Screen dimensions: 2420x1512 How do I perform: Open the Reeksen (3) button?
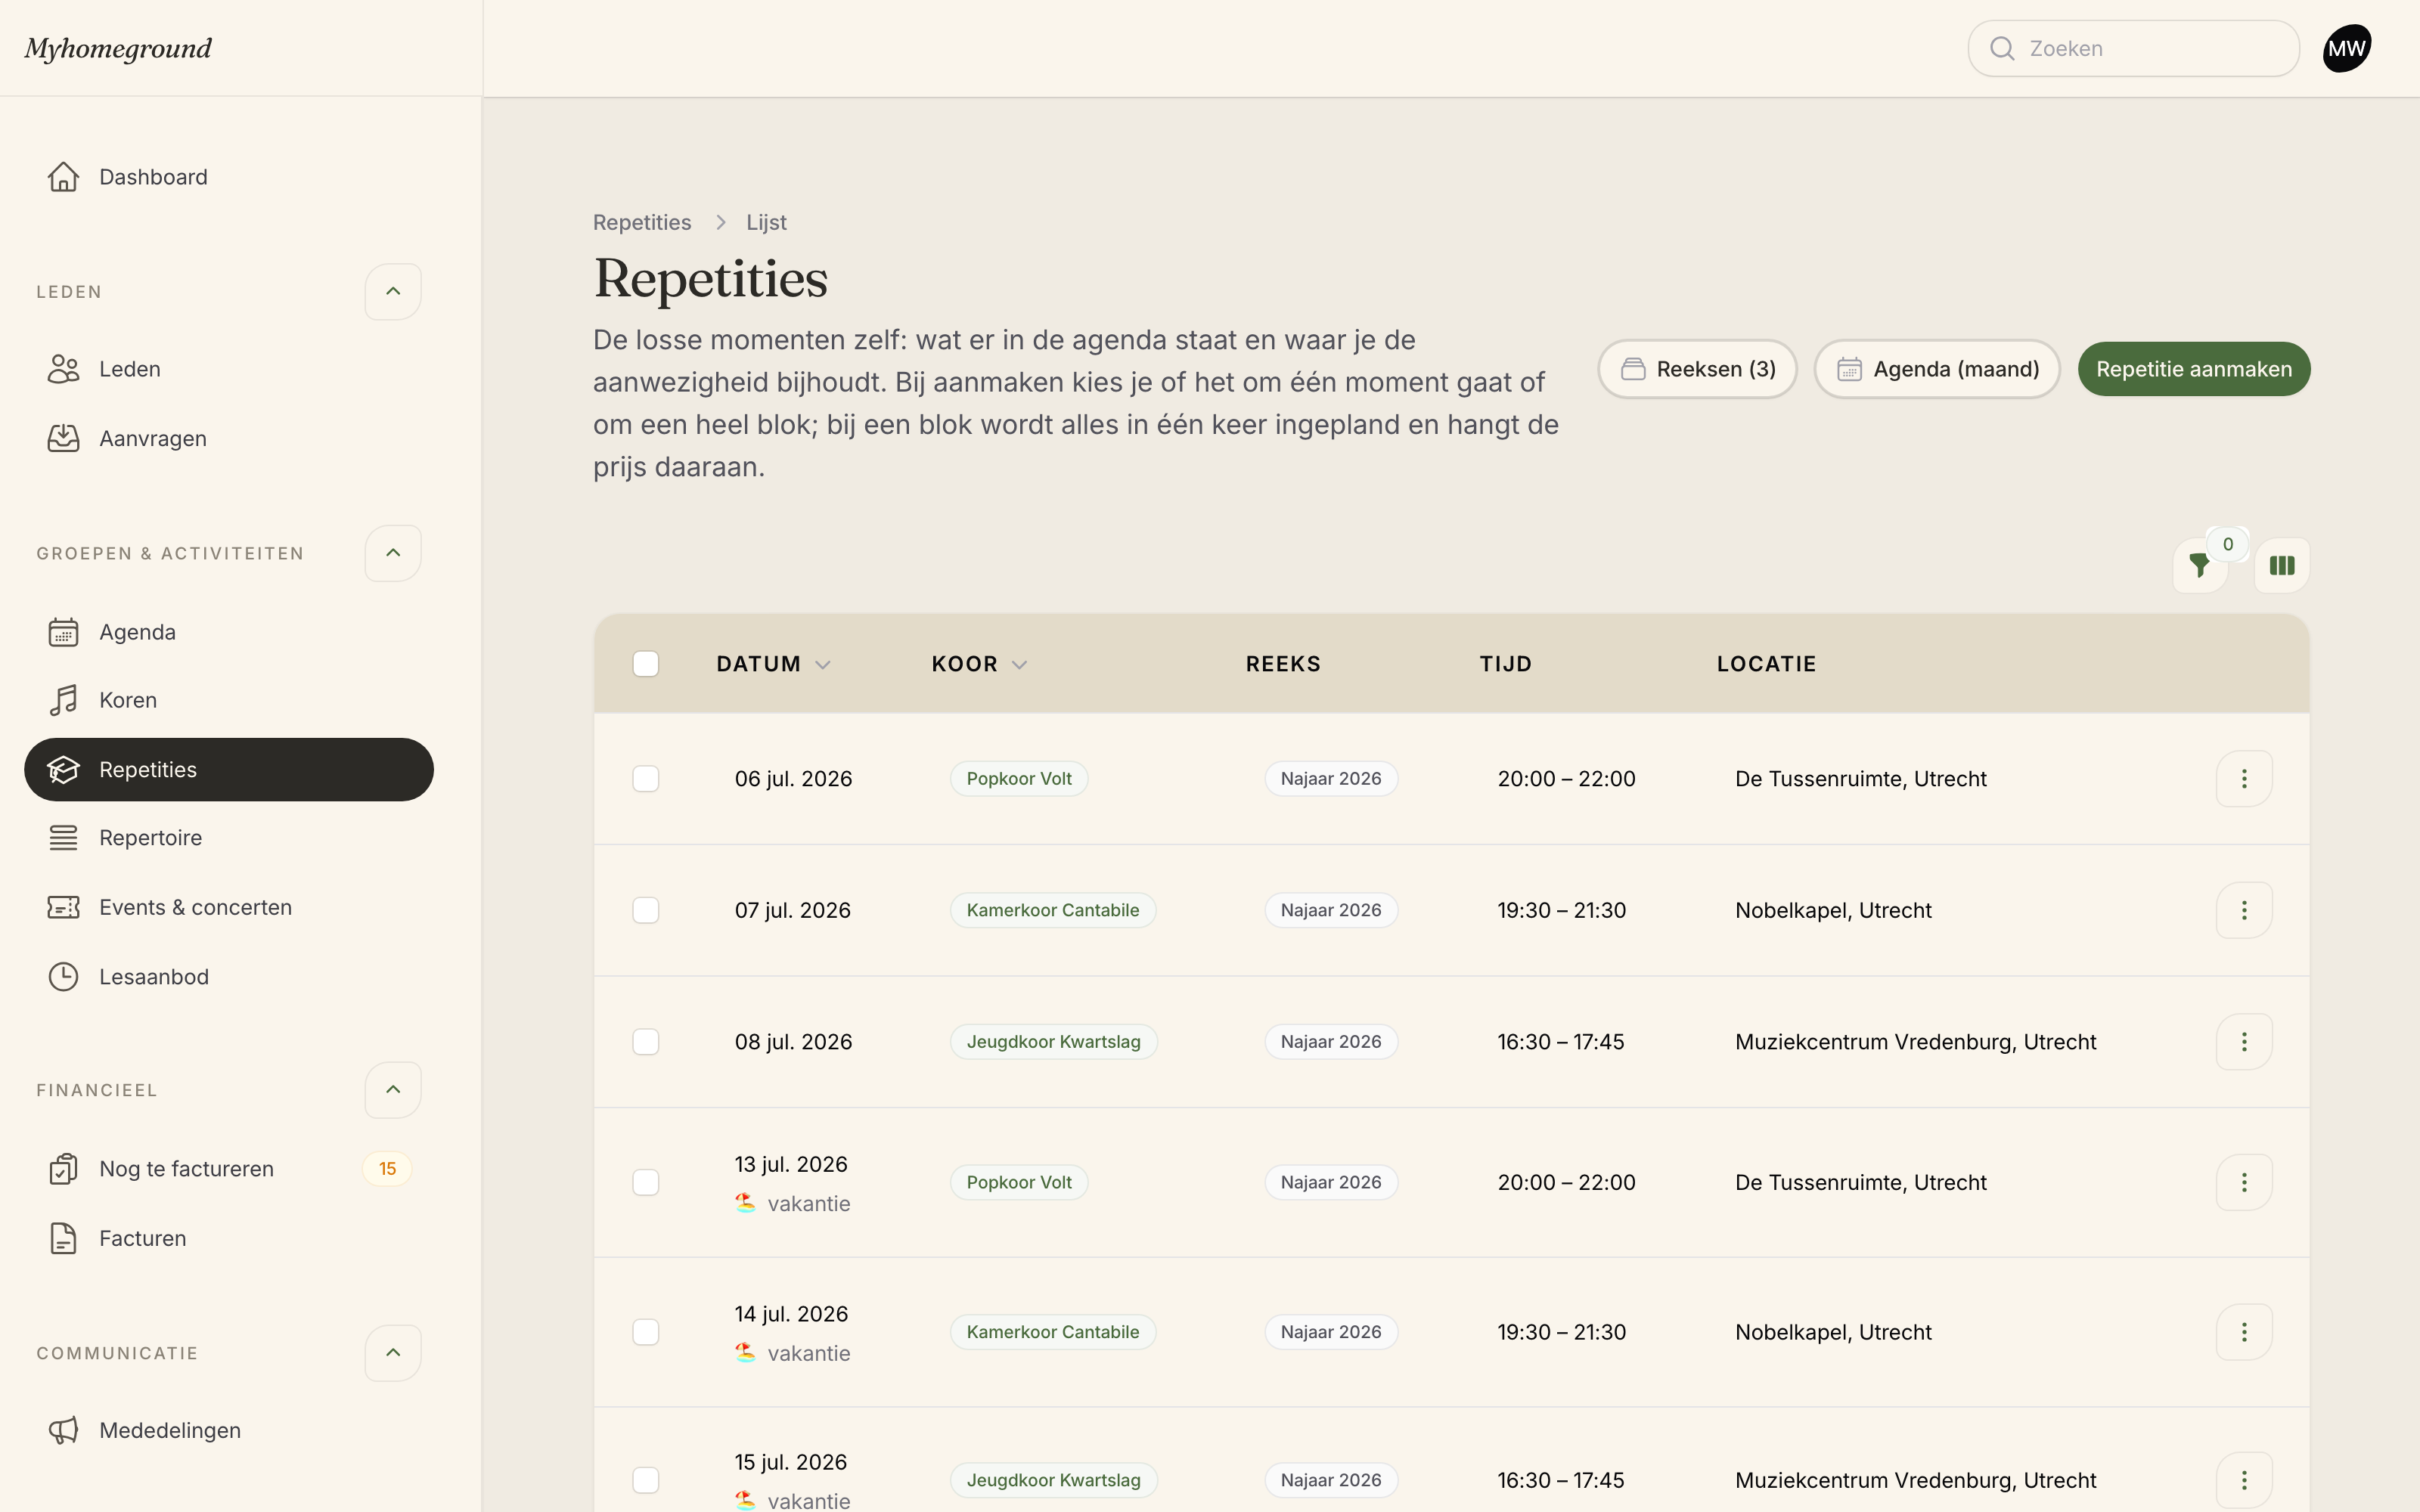click(x=1697, y=369)
